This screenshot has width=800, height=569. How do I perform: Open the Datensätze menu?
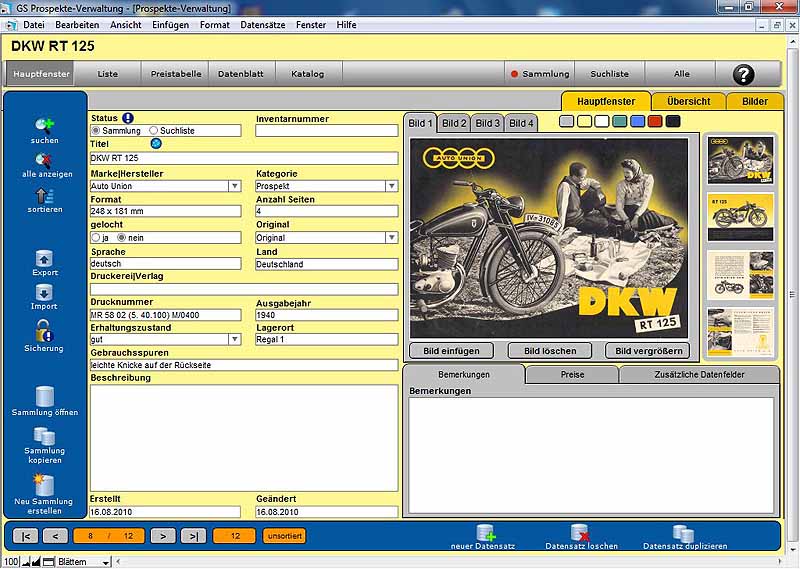pyautogui.click(x=263, y=24)
